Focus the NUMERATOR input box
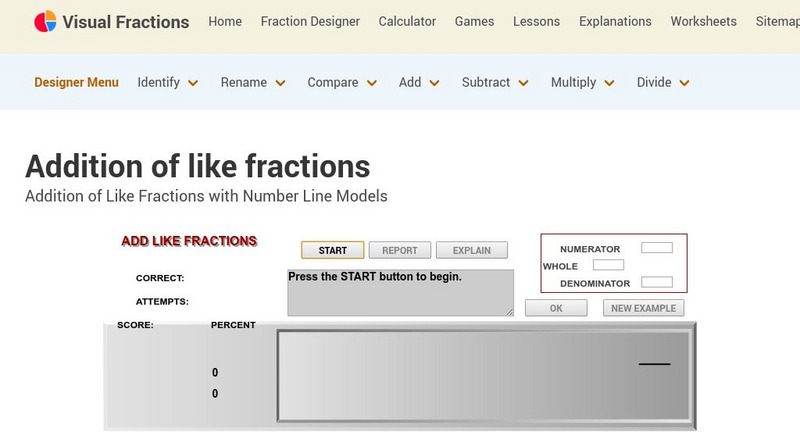The width and height of the screenshot is (800, 432). (x=657, y=248)
